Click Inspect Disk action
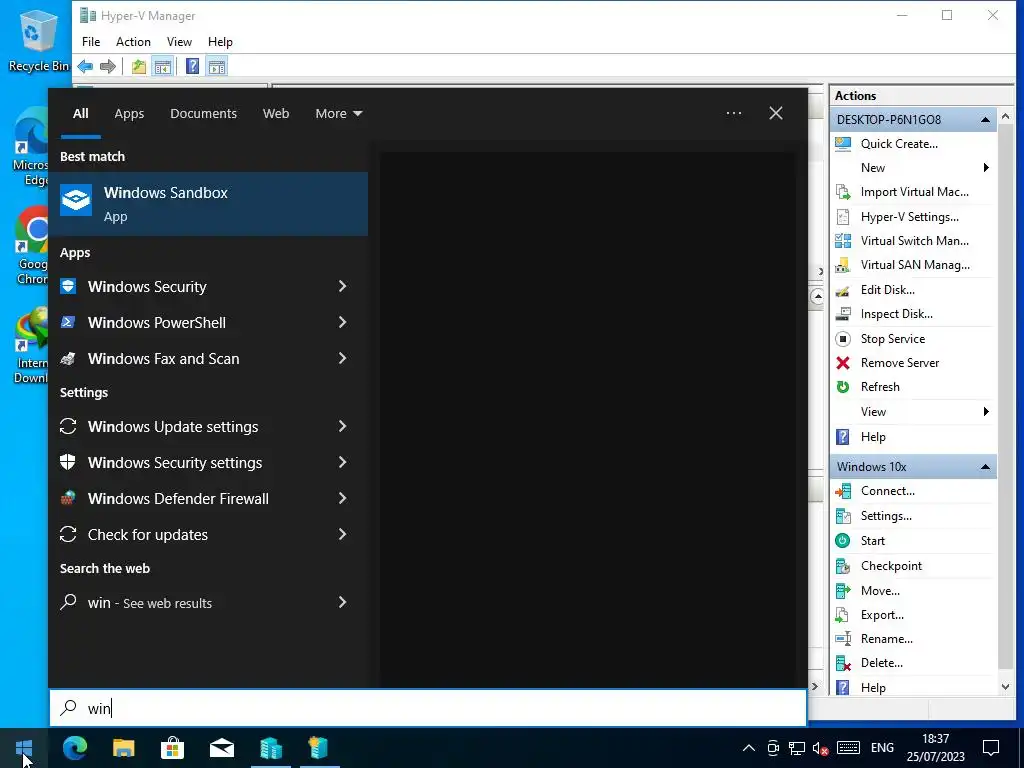 pyautogui.click(x=896, y=314)
